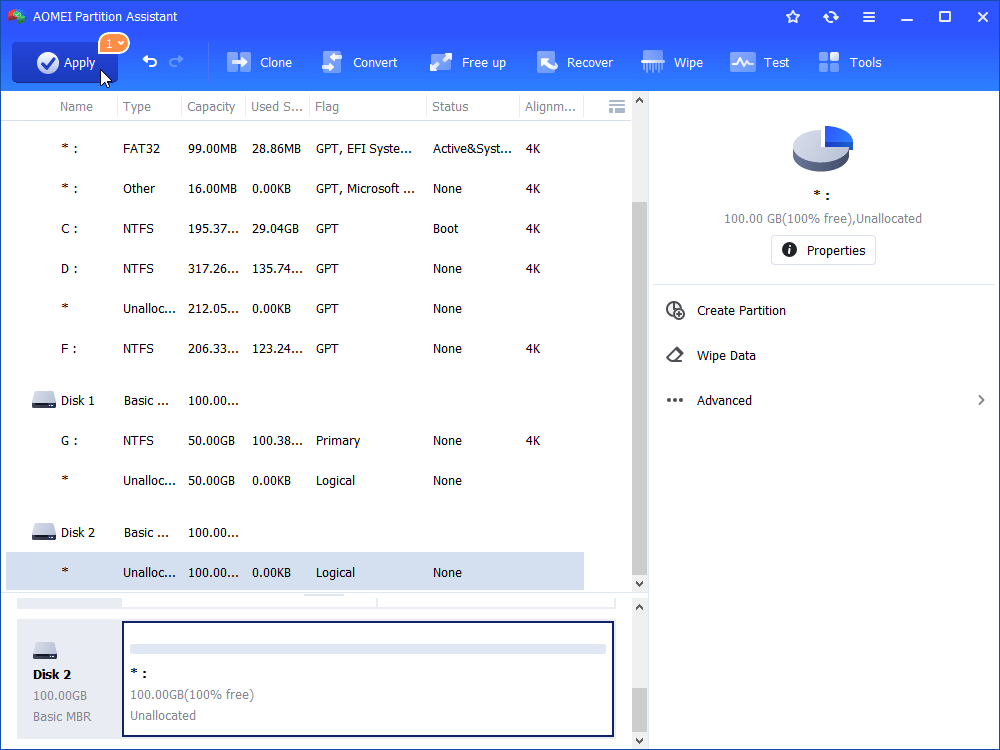
Task: Open the Test toolbar option
Action: click(760, 62)
